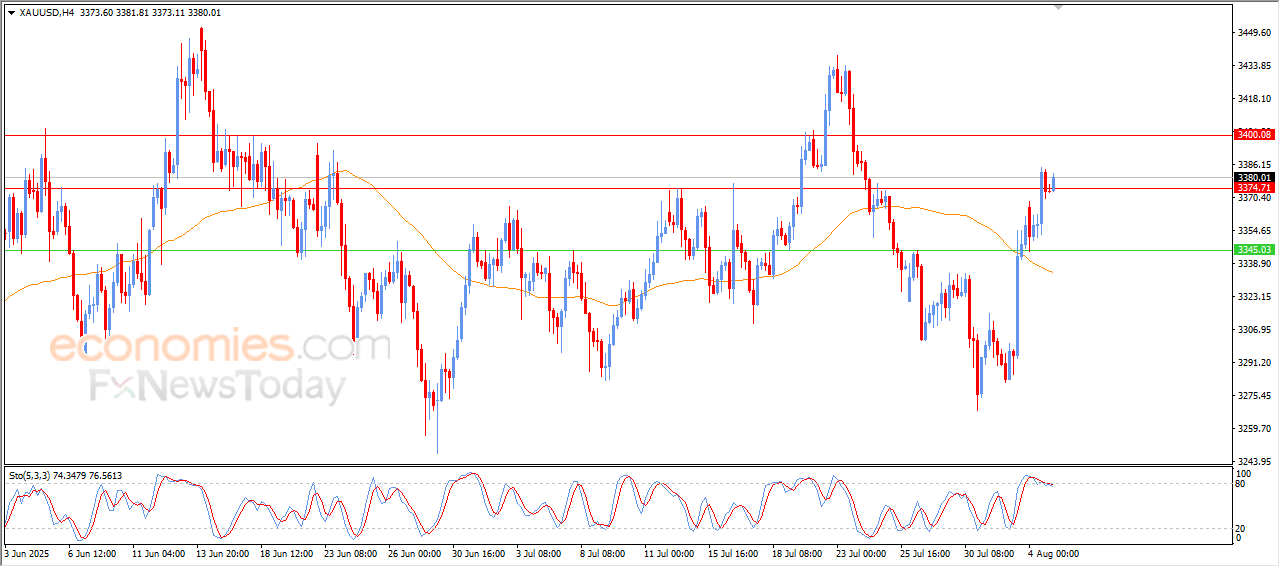The width and height of the screenshot is (1280, 567).
Task: Click the 3338.90 price axis label
Action: click(x=1254, y=263)
